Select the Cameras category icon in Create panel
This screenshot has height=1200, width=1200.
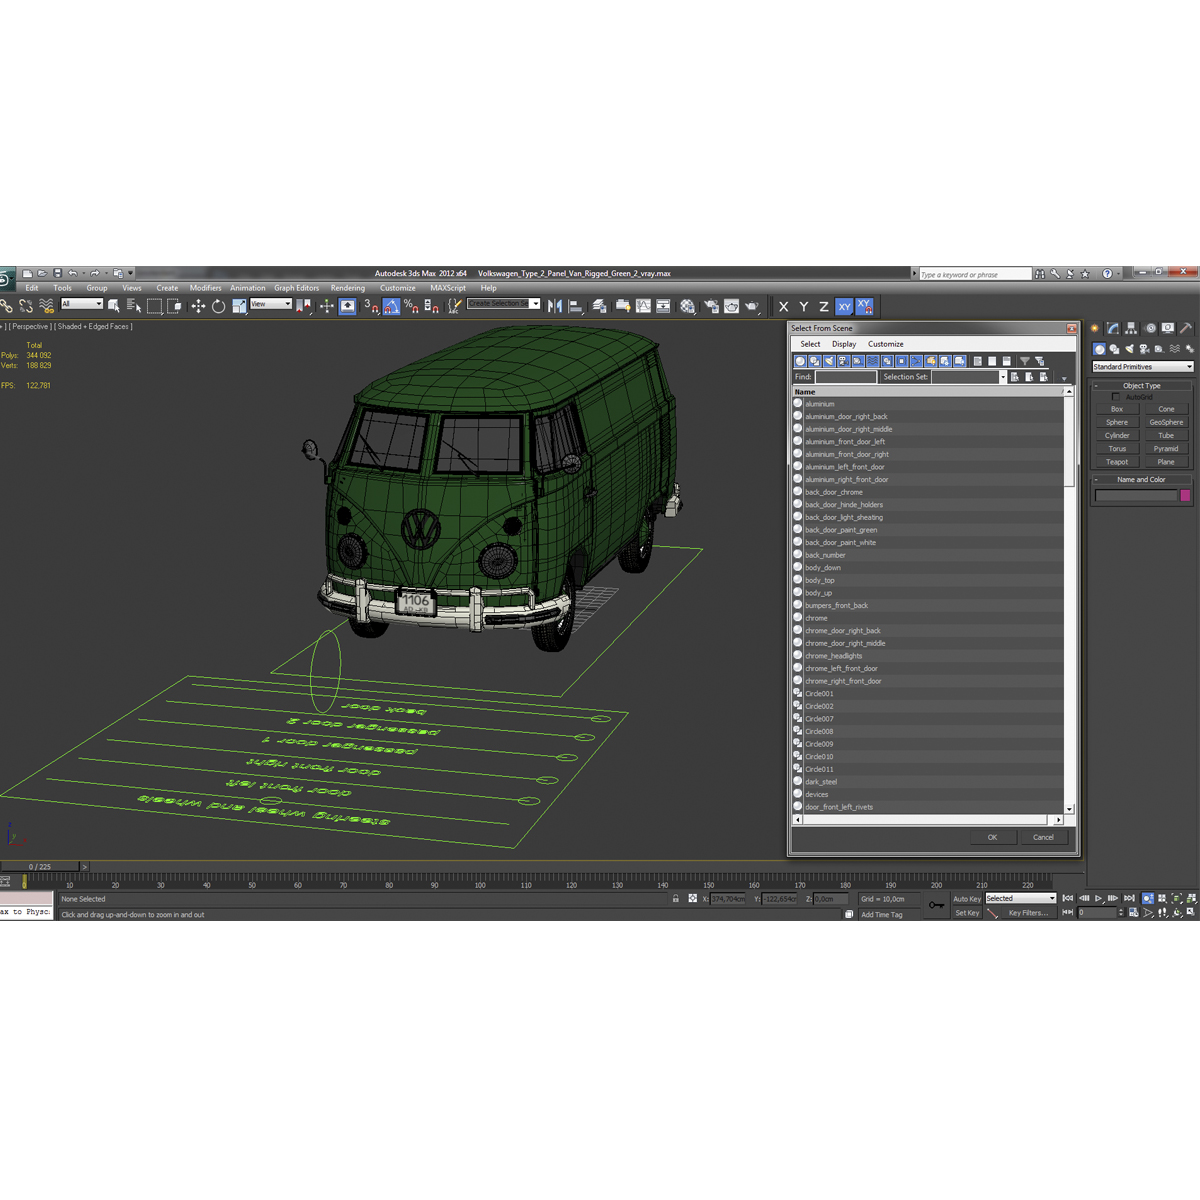pos(1144,349)
